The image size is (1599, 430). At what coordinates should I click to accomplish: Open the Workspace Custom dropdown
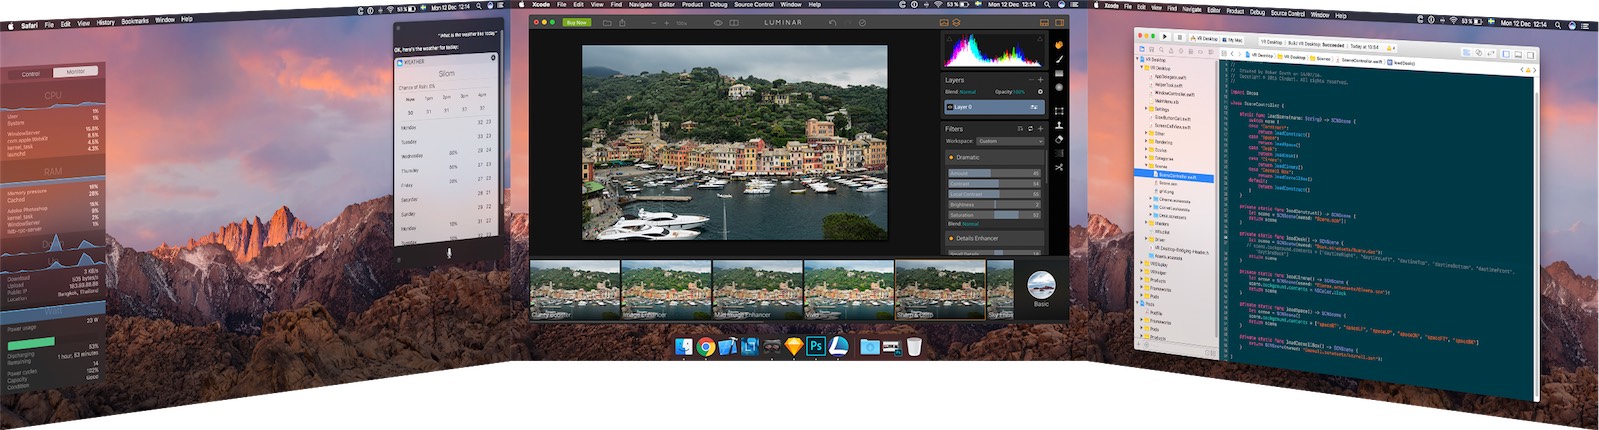[1009, 141]
